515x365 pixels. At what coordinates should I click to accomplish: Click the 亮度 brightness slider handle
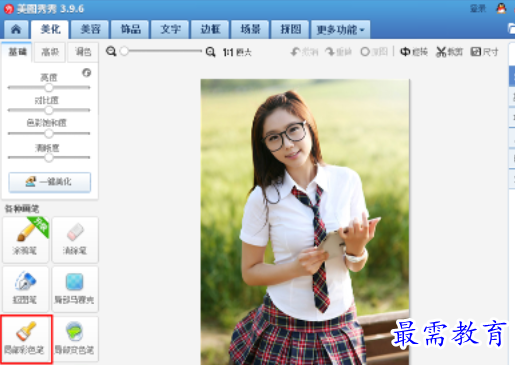[49, 88]
